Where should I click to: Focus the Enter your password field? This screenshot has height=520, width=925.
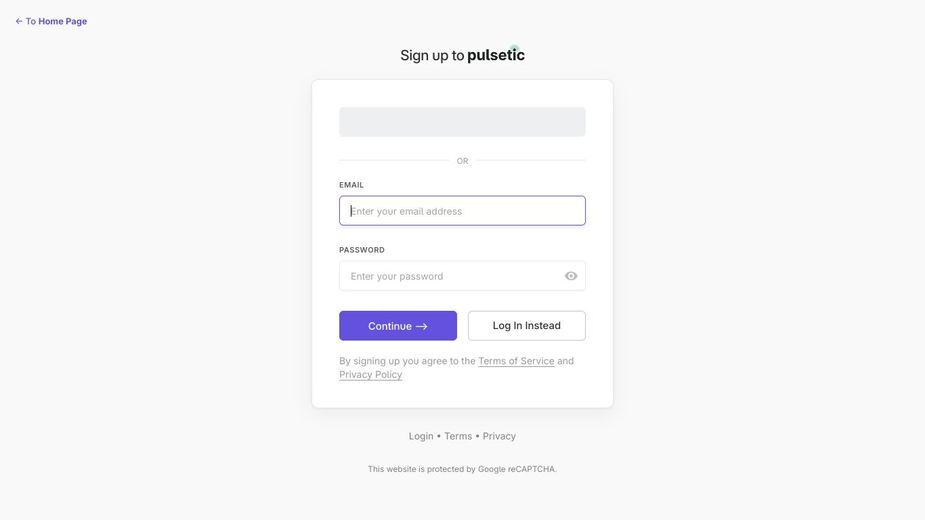(x=462, y=276)
